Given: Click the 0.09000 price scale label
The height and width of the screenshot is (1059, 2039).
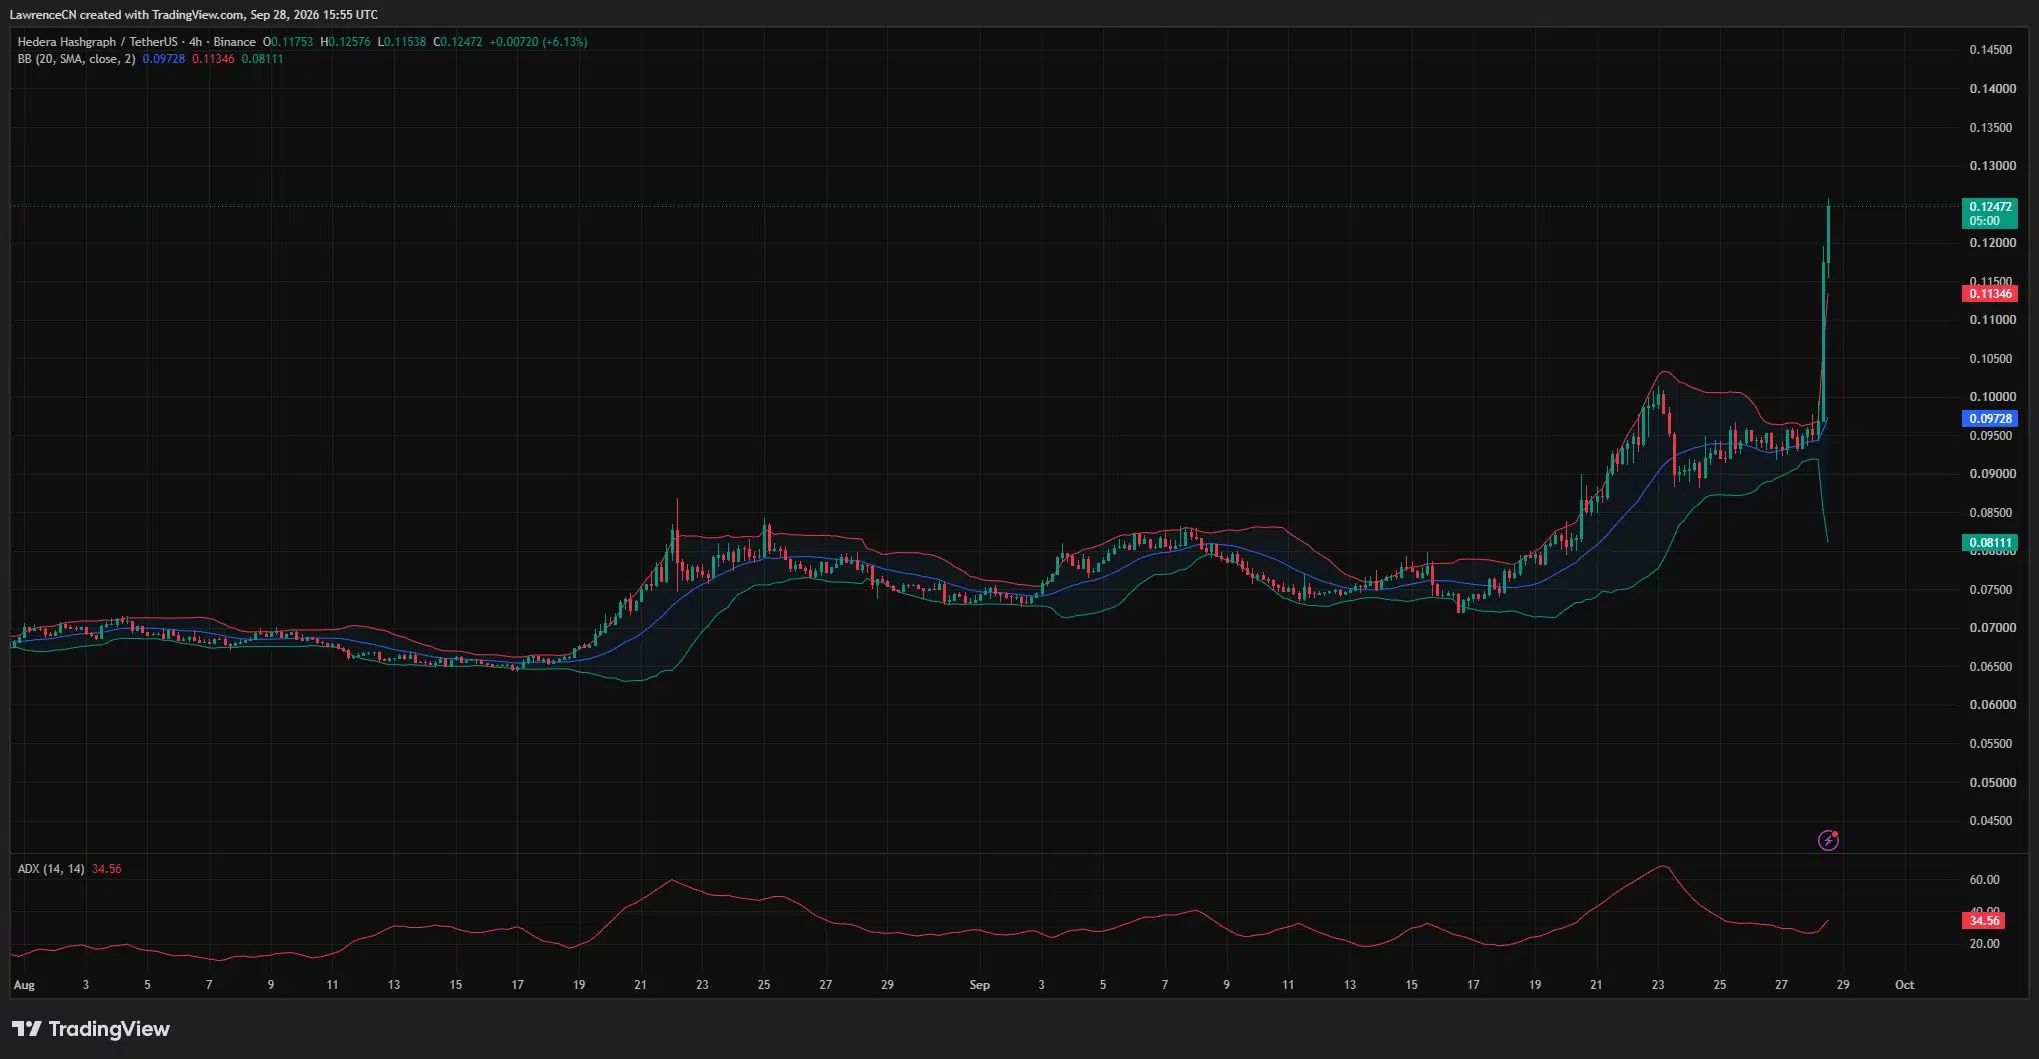Looking at the screenshot, I should click(x=1992, y=474).
